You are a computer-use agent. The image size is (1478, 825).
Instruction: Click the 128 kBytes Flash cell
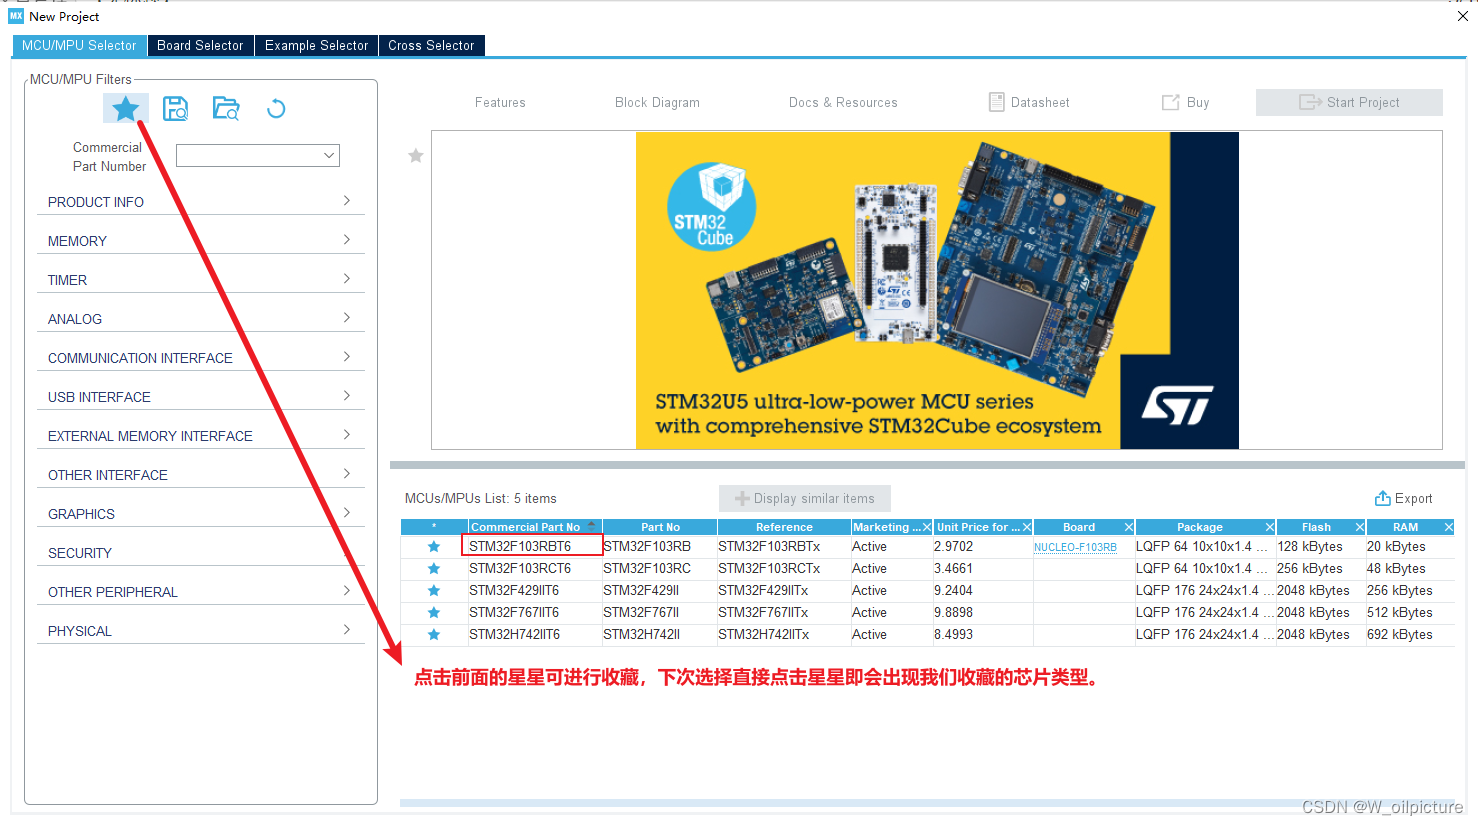point(1320,547)
